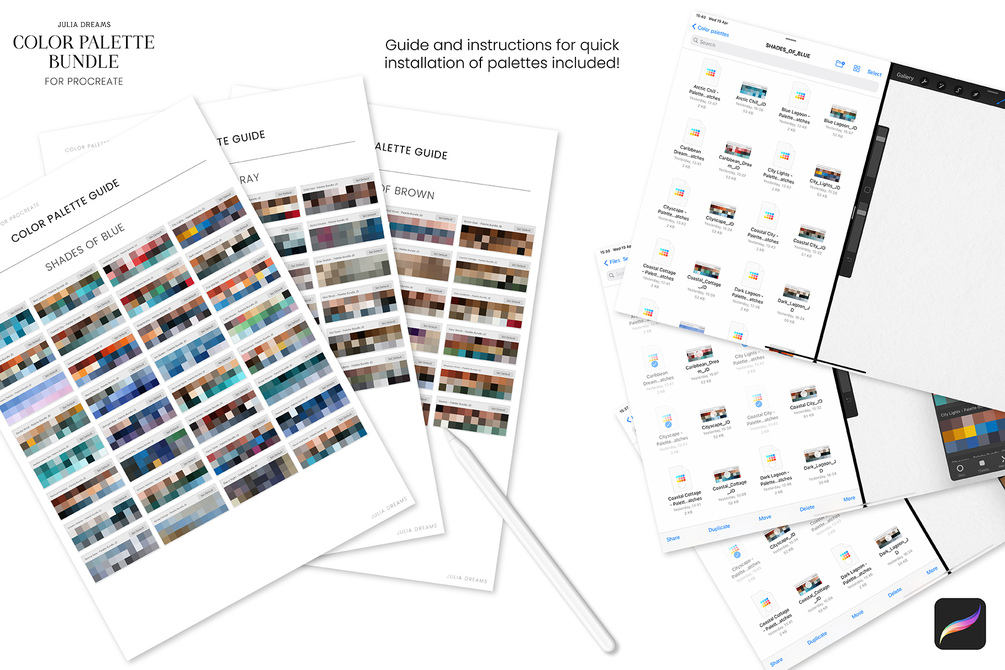Screen dimensions: 1005x670
Task: Tap Select button in top Files screen
Action: pos(874,72)
